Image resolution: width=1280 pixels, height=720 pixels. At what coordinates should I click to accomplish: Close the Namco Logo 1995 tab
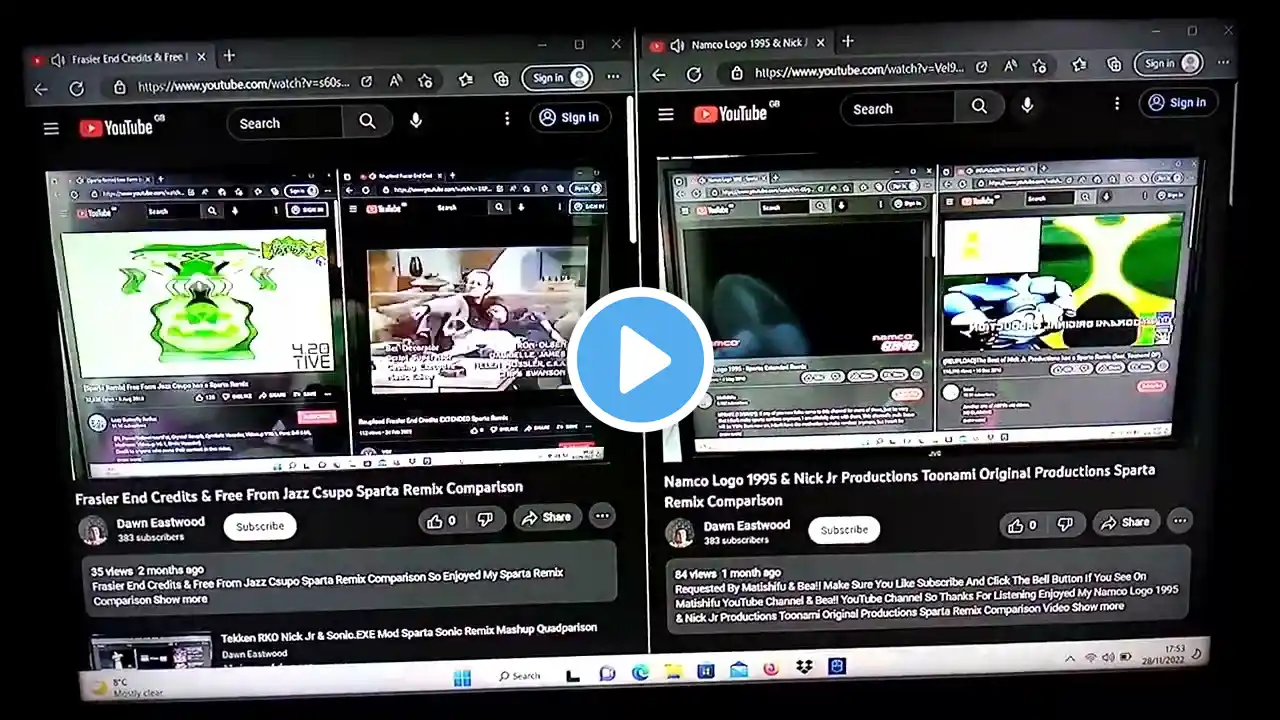click(x=819, y=43)
